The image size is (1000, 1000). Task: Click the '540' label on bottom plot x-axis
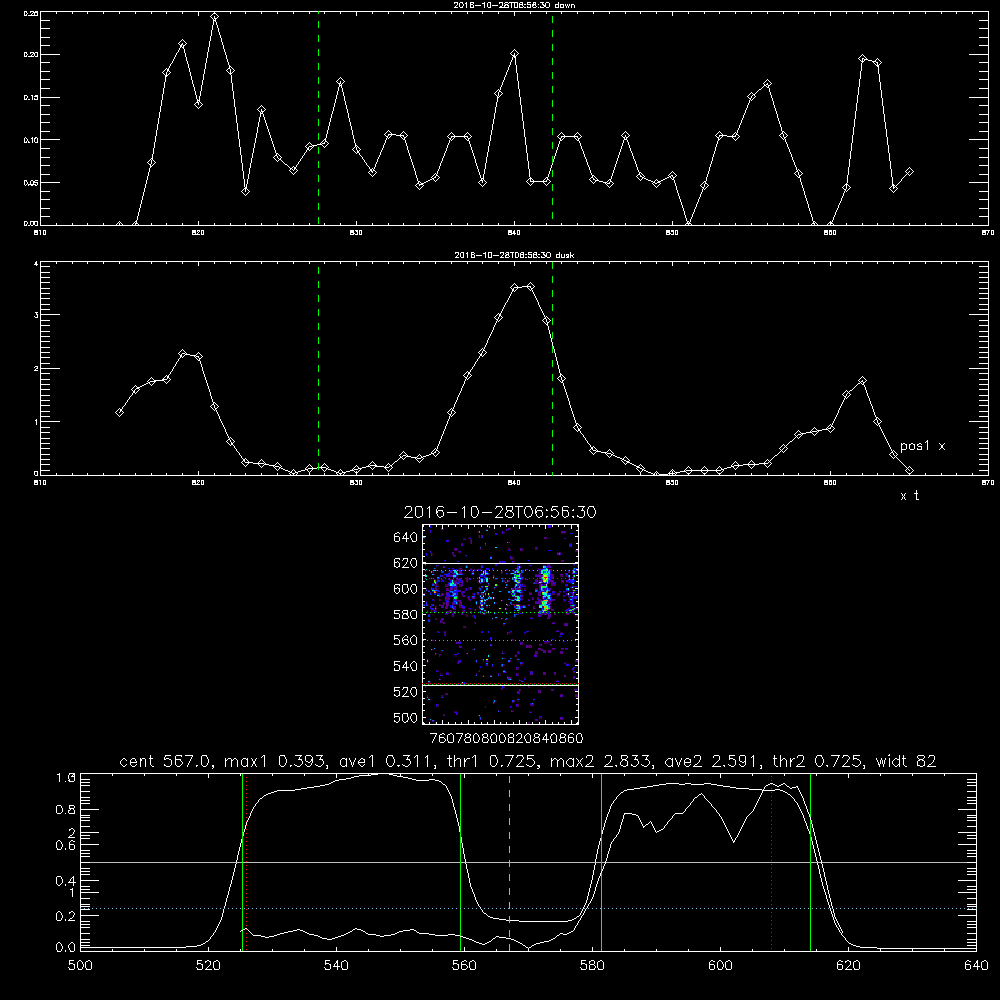pyautogui.click(x=336, y=965)
